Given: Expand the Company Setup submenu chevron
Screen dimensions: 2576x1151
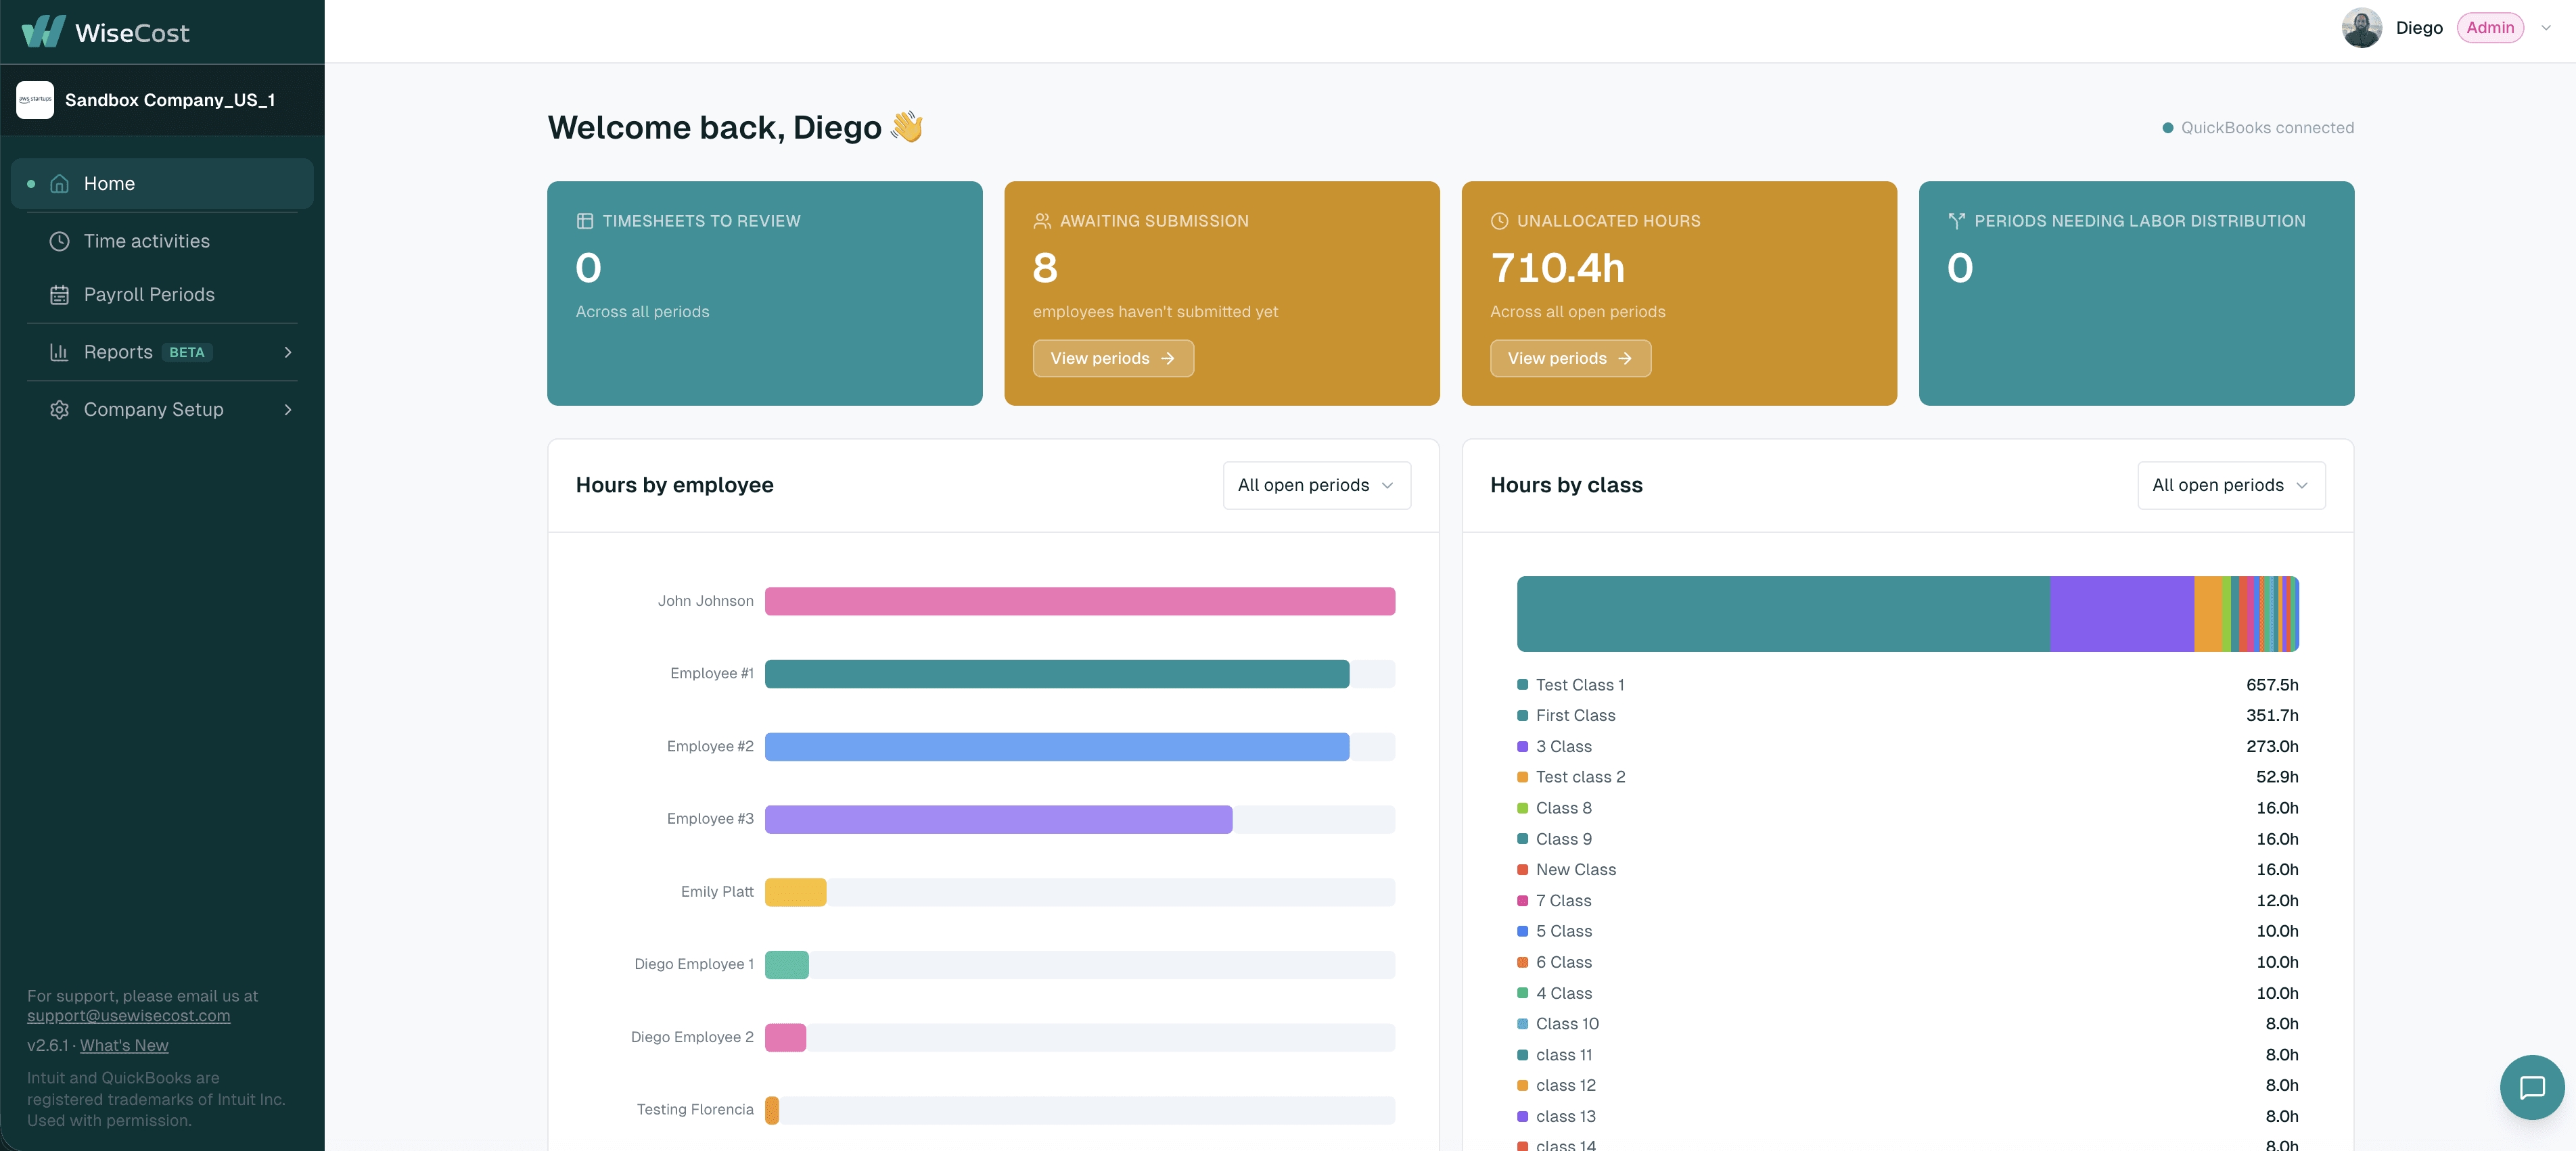Looking at the screenshot, I should coord(288,410).
